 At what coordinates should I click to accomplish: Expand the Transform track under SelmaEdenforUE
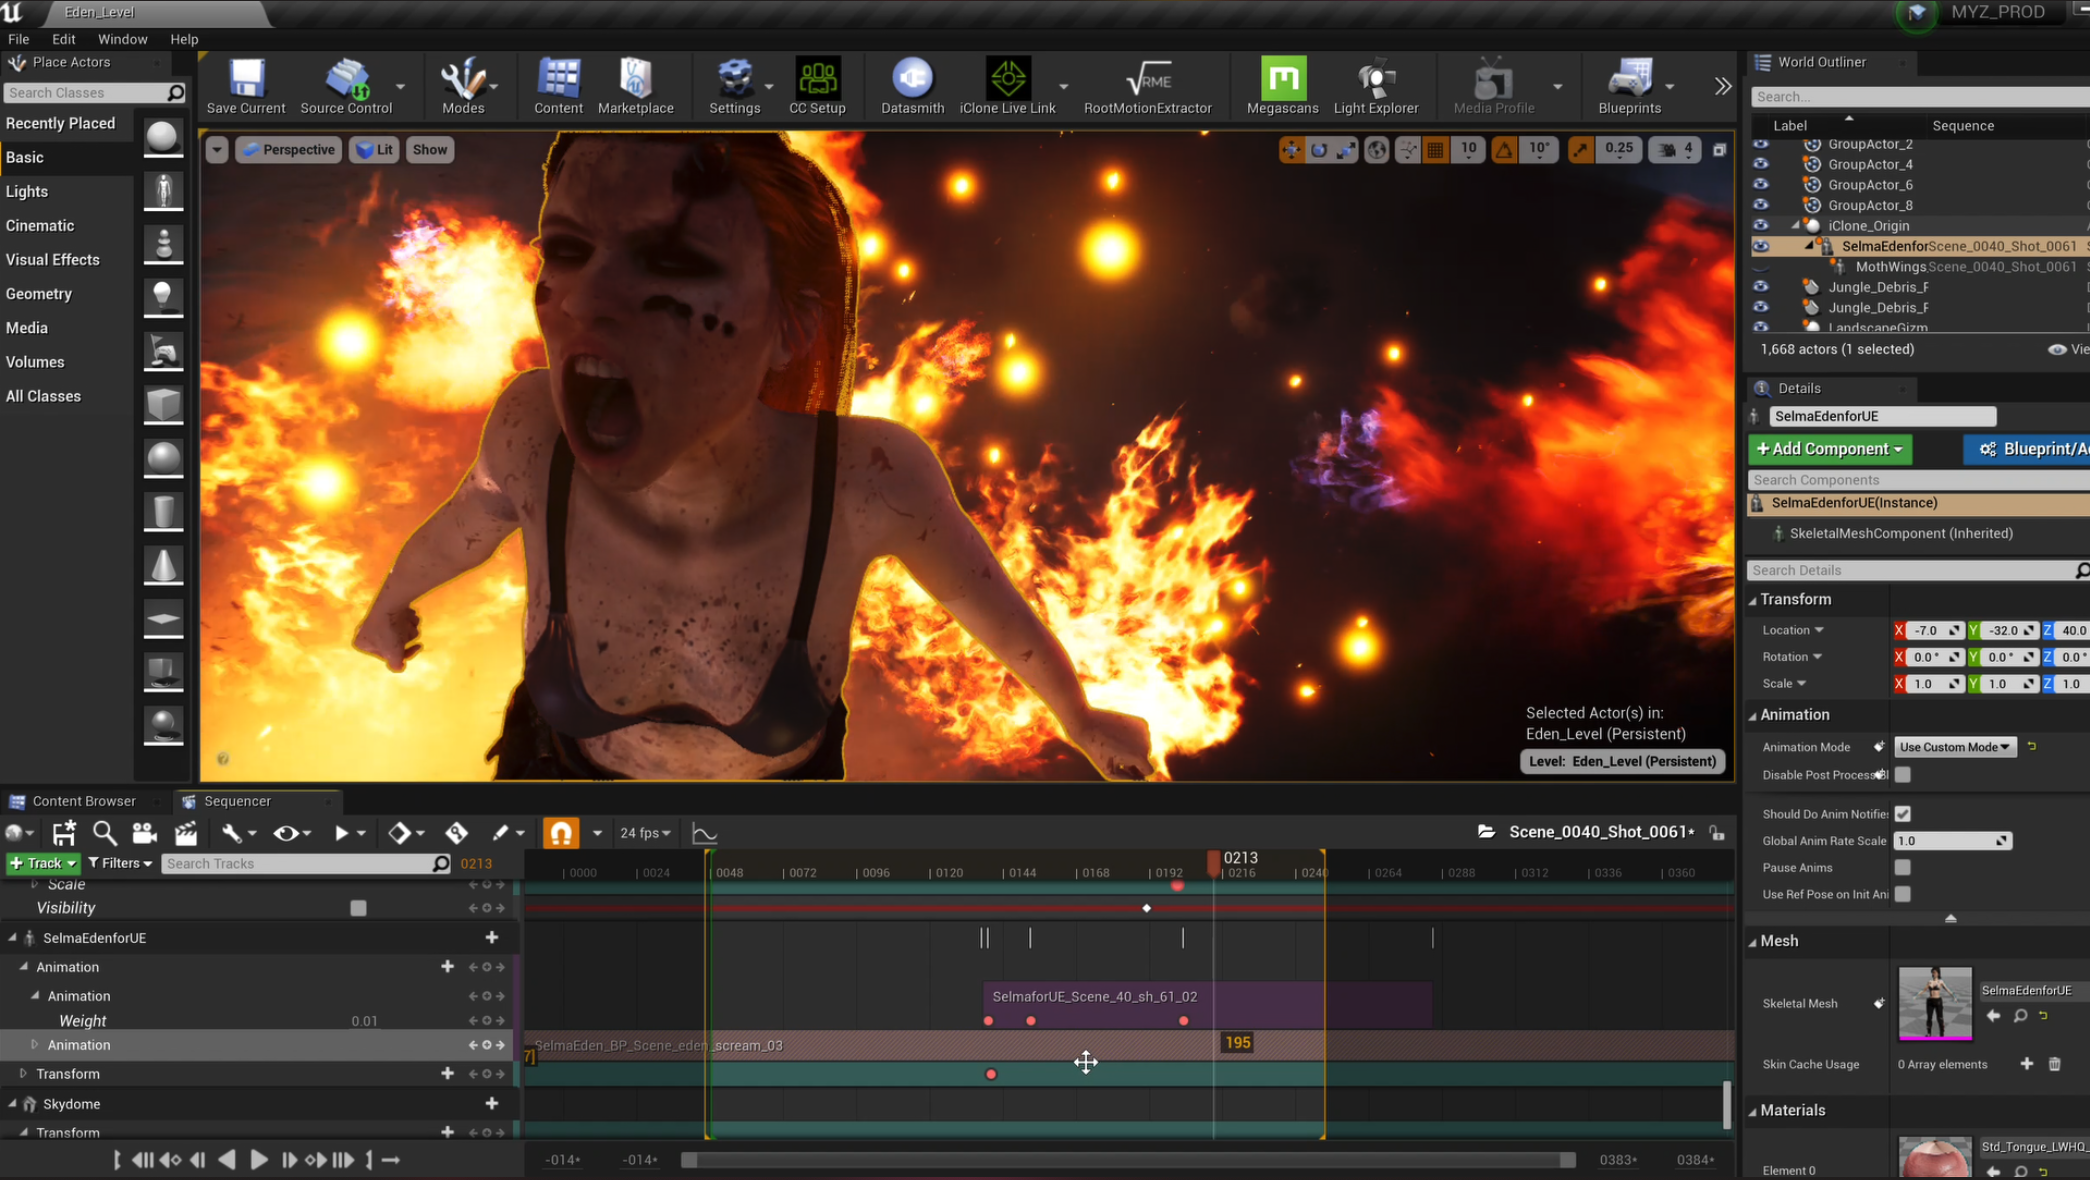point(23,1074)
